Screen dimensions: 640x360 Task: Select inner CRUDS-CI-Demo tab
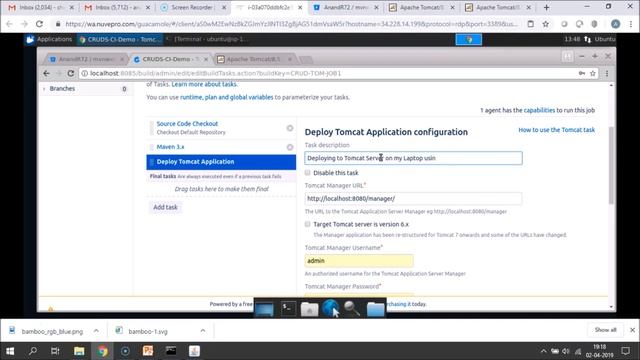pos(171,59)
